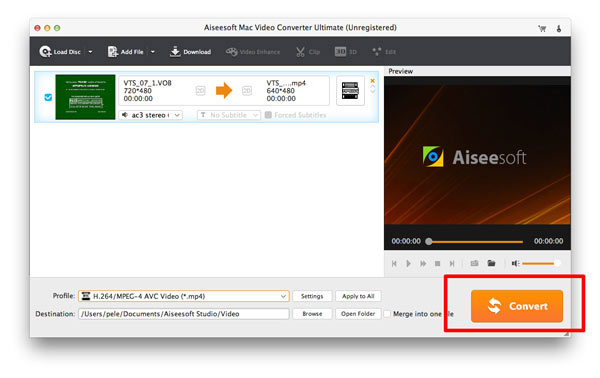Open the snapshot folder icon under the preview
The image size is (600, 378).
(491, 263)
